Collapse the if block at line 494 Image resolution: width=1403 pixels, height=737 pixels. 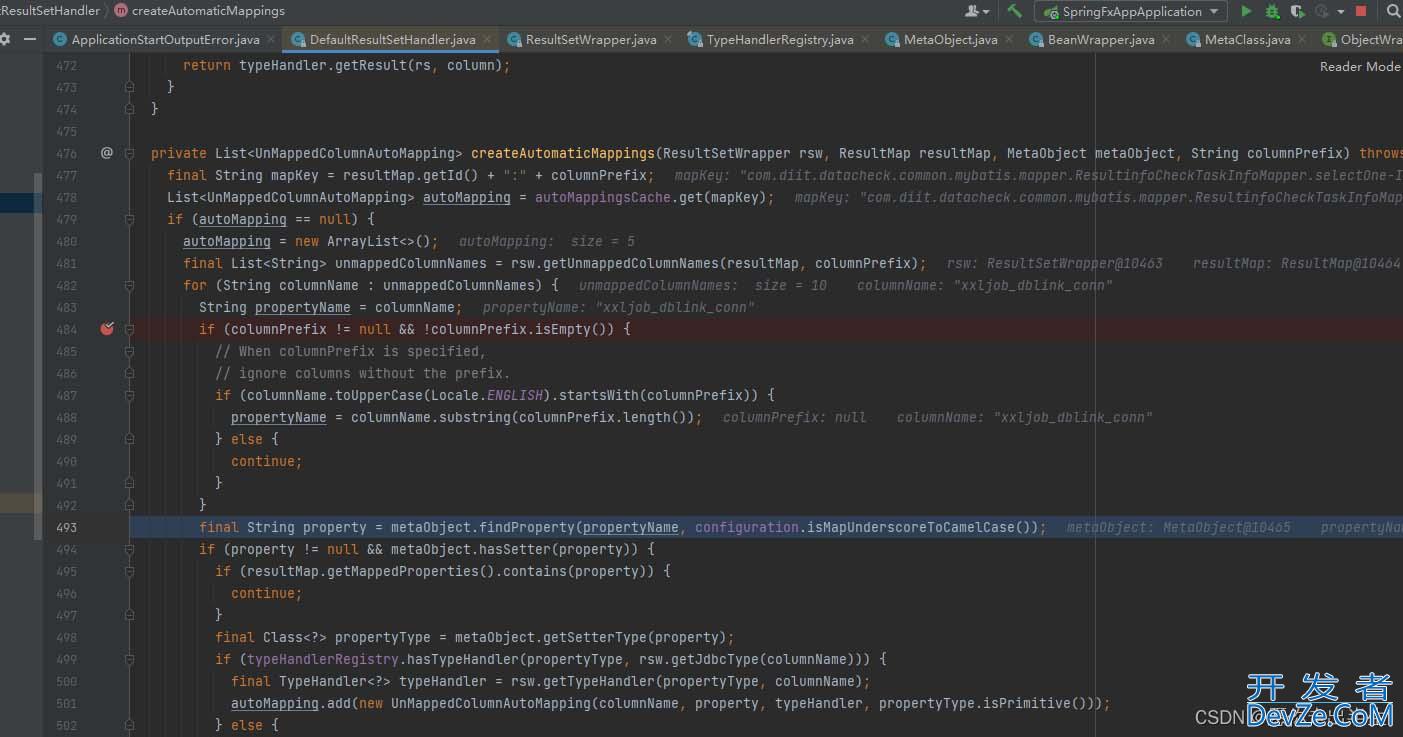tap(129, 549)
